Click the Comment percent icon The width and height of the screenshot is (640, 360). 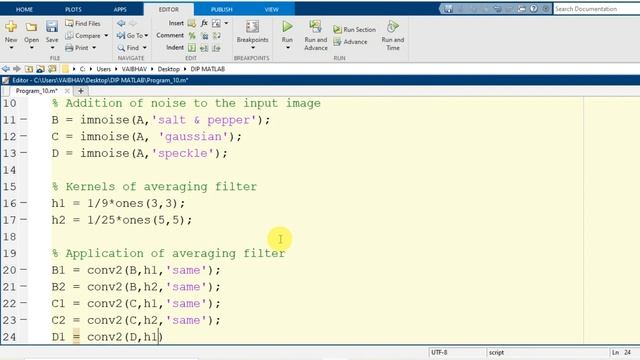coord(192,36)
